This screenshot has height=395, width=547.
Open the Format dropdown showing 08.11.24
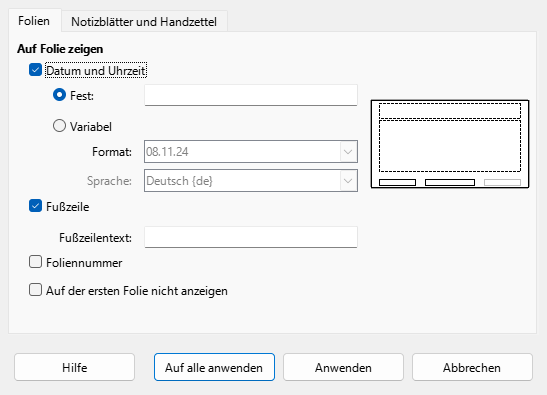point(251,152)
